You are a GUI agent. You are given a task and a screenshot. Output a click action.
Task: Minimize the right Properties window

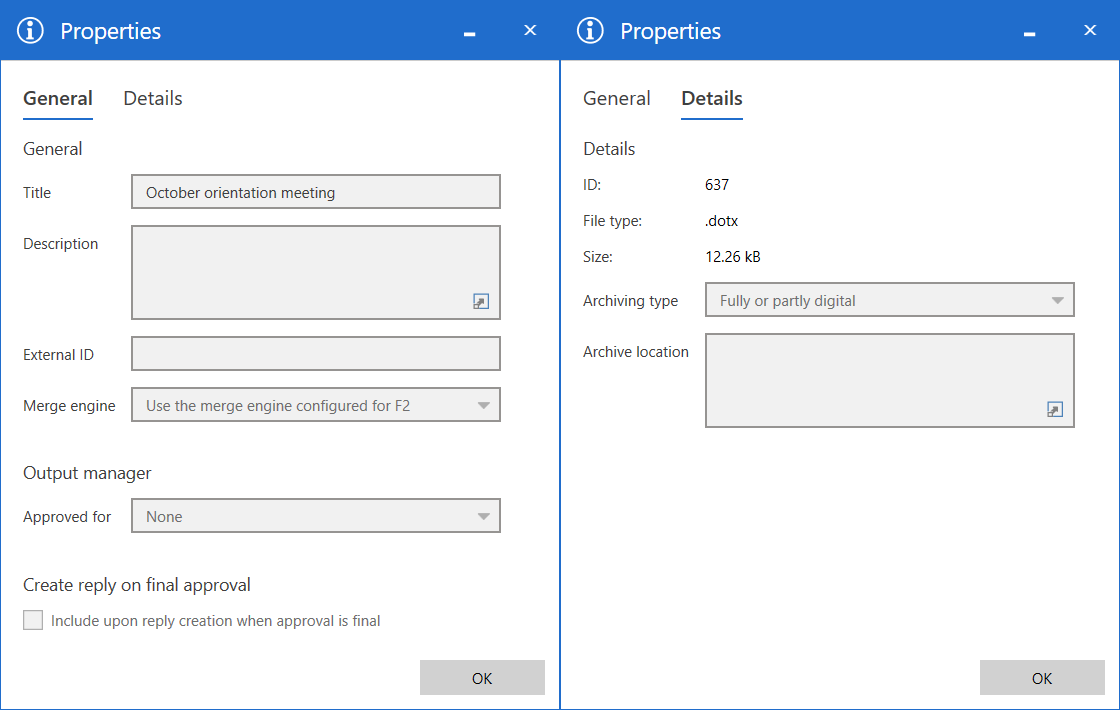click(1029, 34)
